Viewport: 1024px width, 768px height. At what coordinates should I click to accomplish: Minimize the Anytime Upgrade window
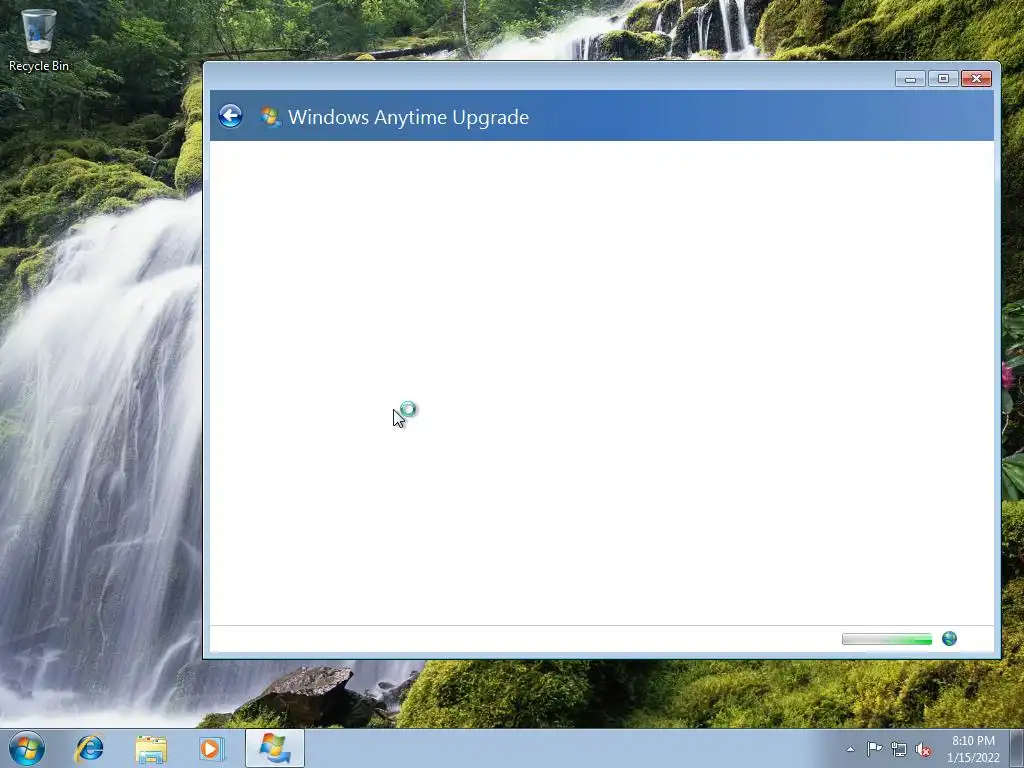(910, 78)
